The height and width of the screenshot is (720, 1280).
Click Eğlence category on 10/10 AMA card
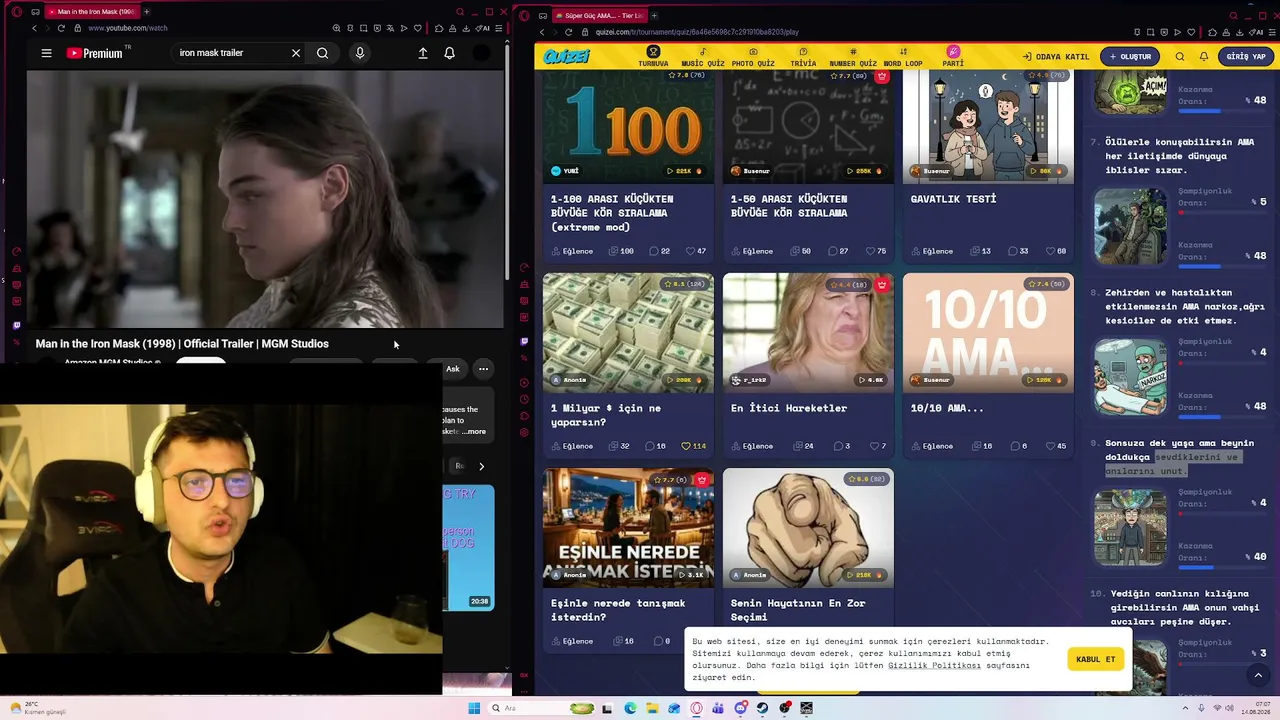tap(931, 446)
